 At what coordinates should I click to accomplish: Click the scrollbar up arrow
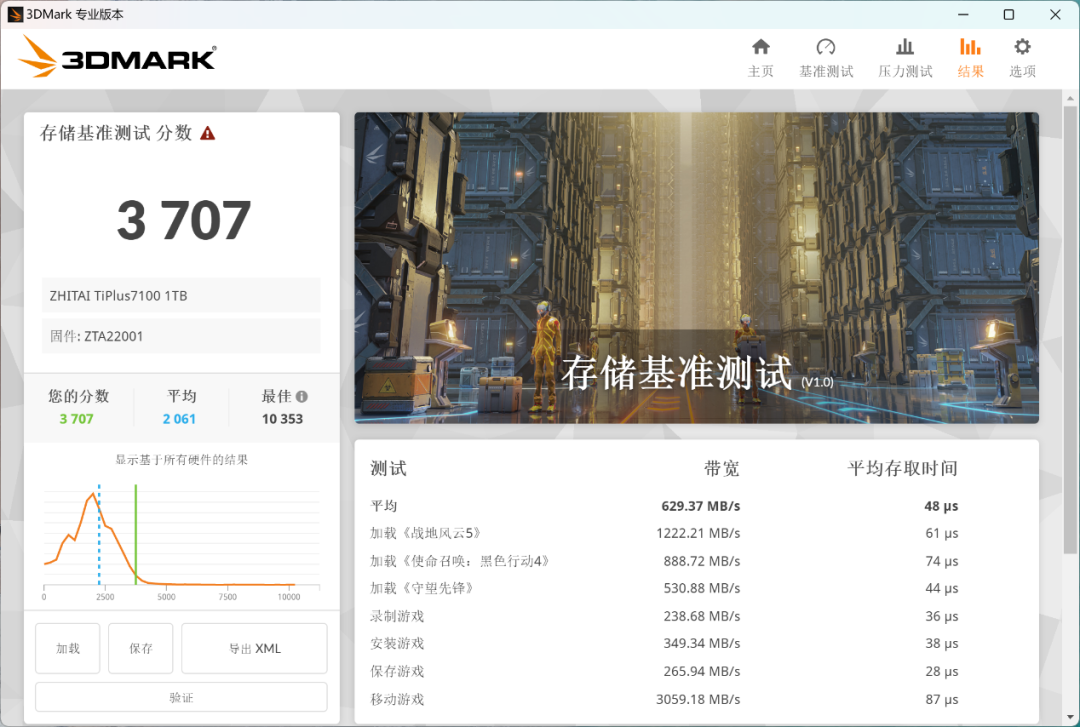[1070, 99]
